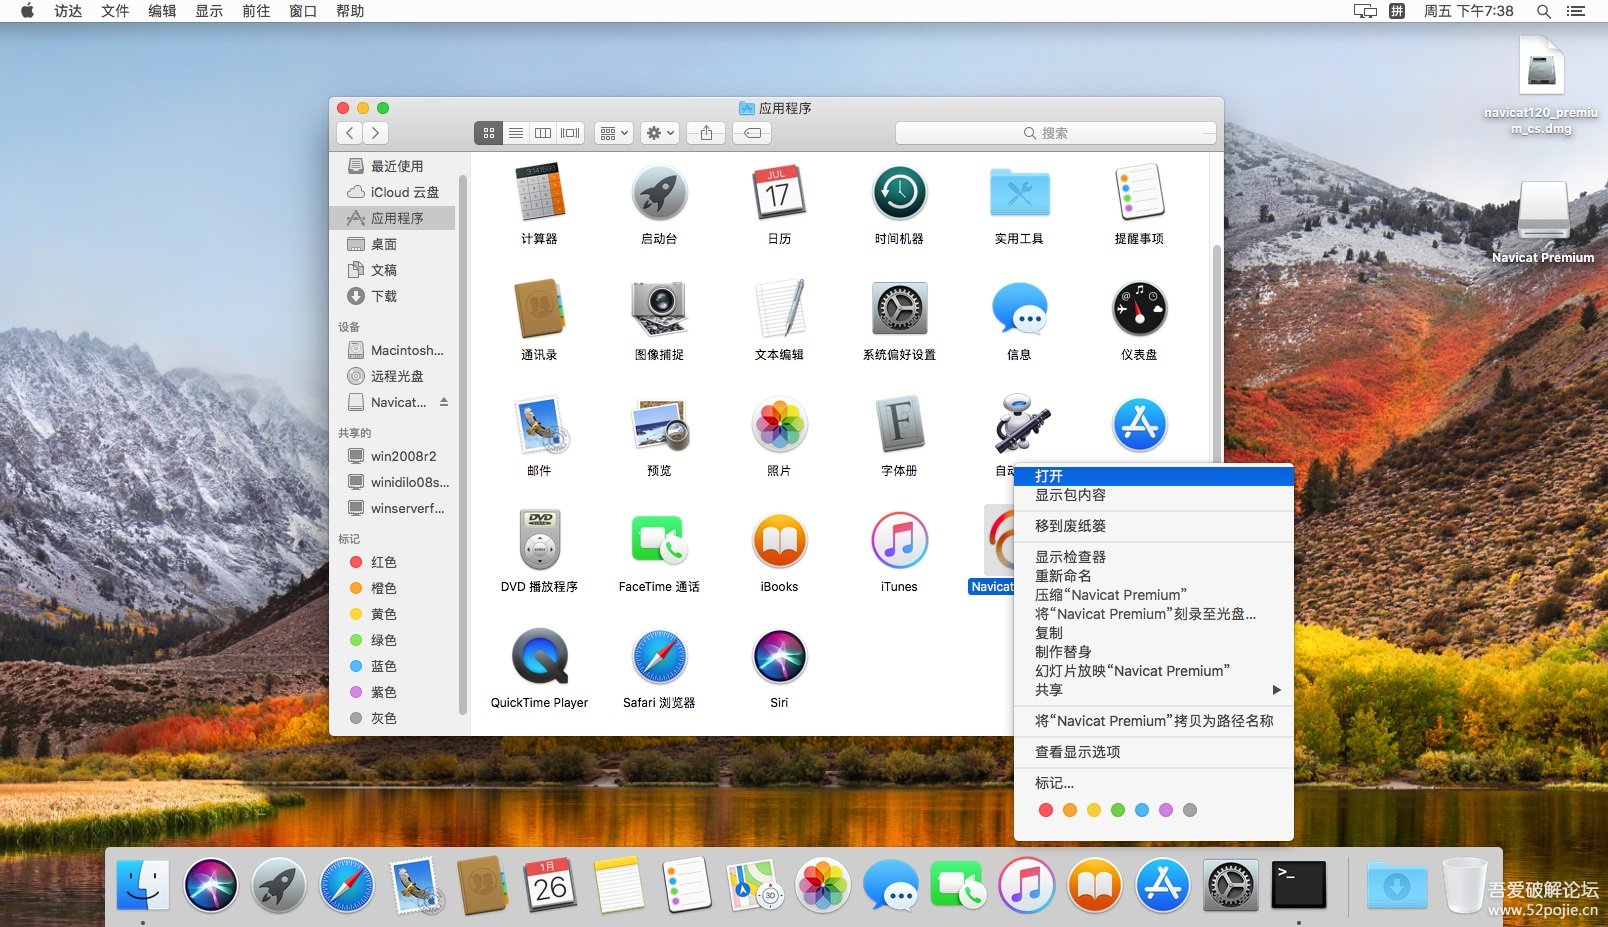
Task: Click 显示检查器 in the context menu
Action: [x=1154, y=557]
